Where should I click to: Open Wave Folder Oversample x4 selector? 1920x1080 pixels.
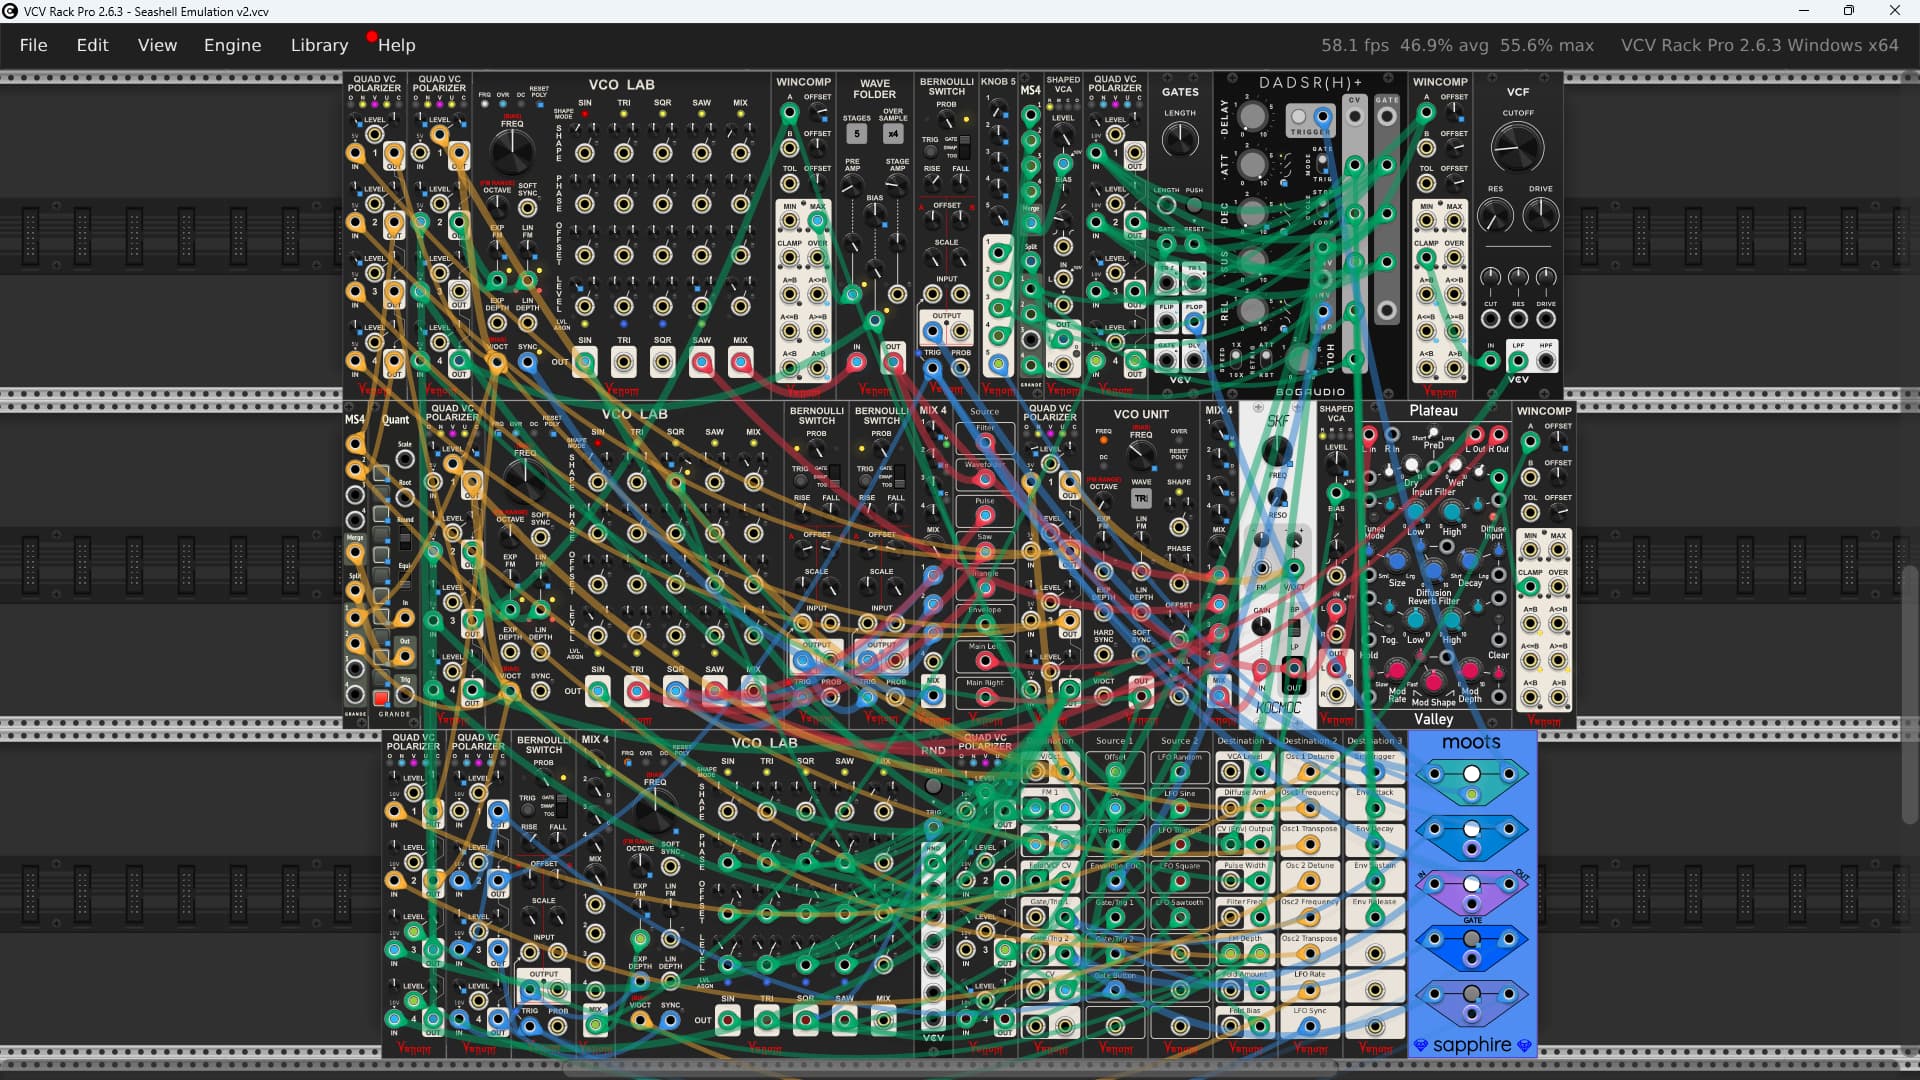click(893, 133)
